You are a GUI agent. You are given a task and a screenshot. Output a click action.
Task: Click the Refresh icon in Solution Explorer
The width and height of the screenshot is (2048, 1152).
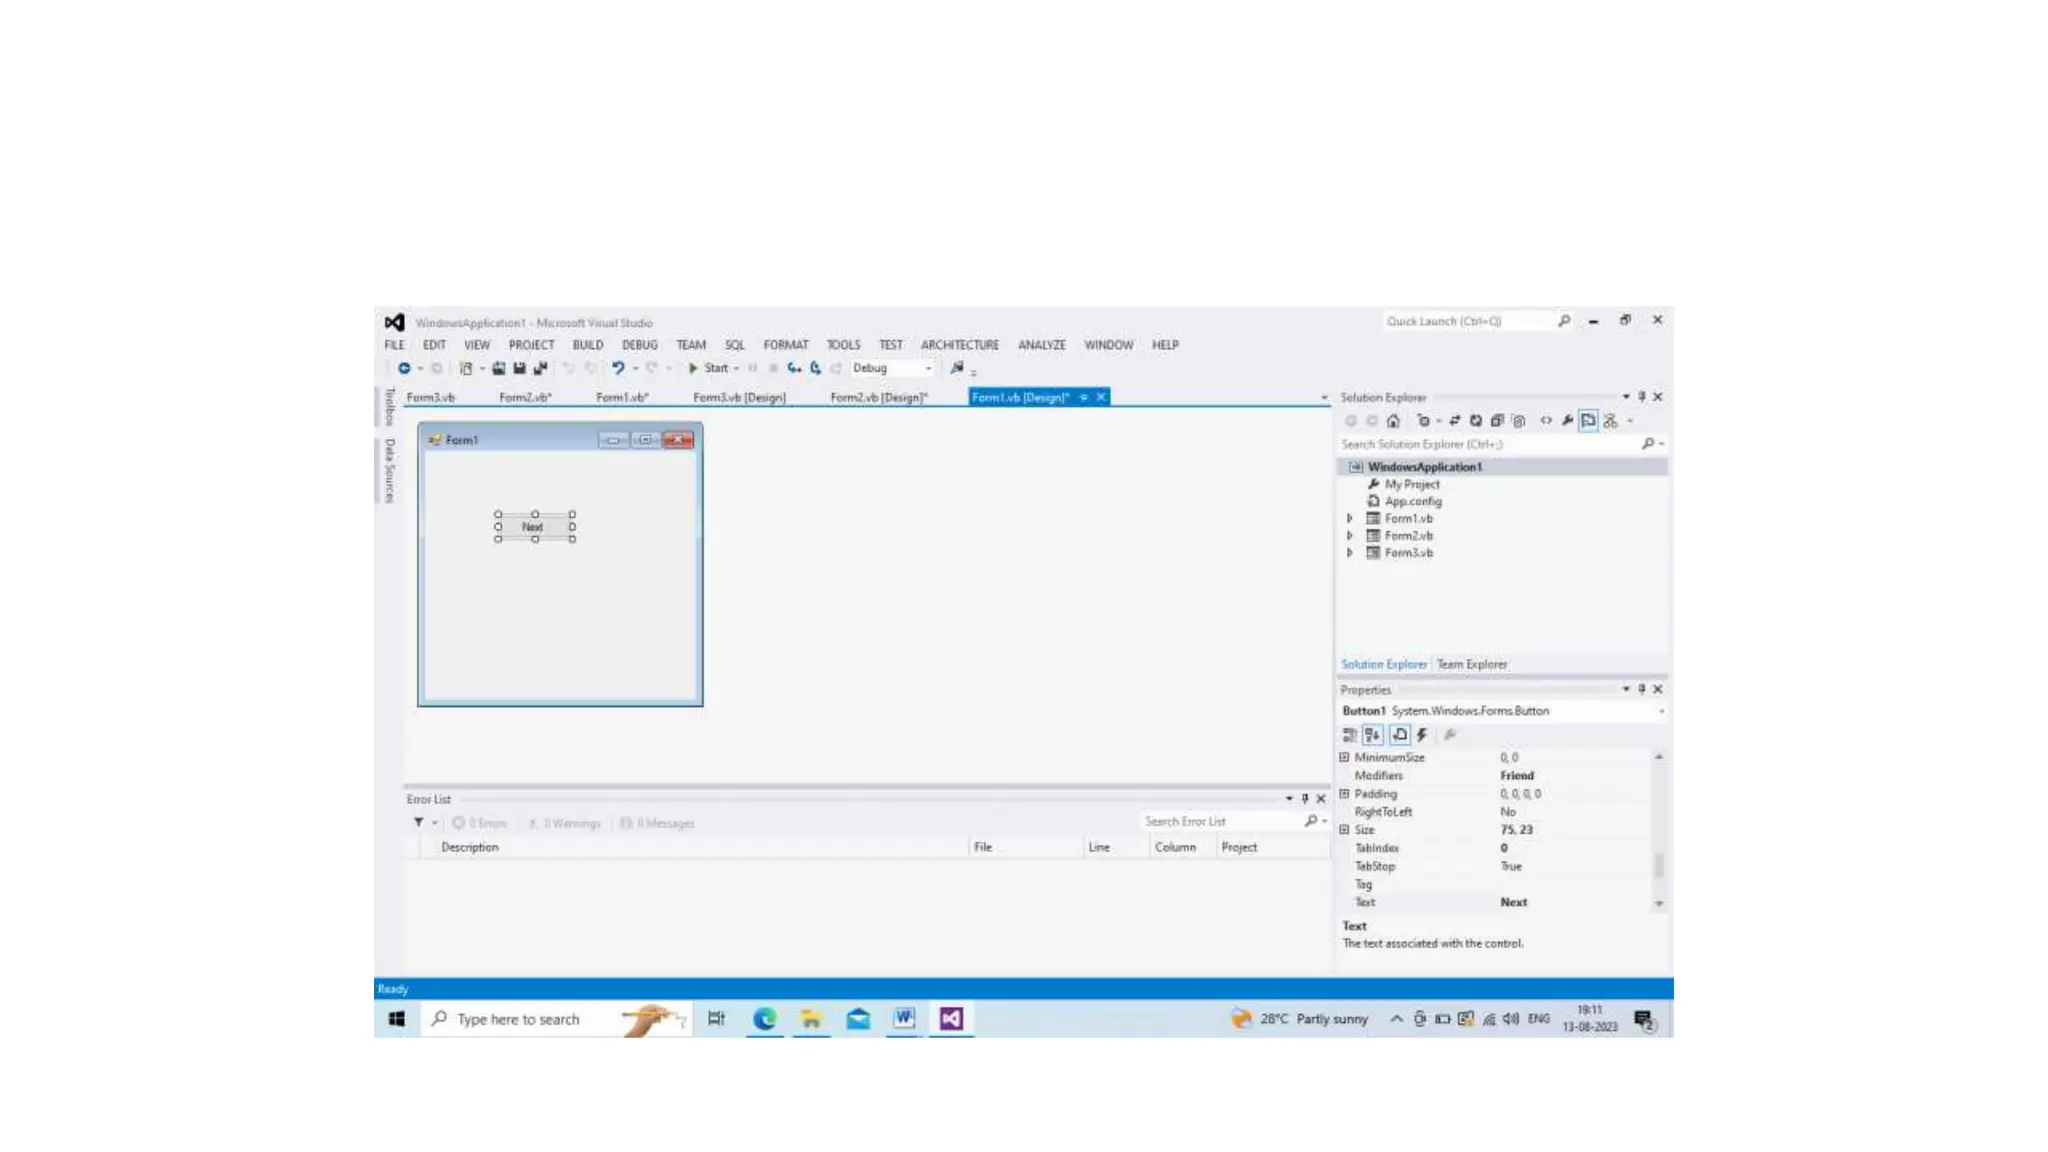pos(1476,421)
